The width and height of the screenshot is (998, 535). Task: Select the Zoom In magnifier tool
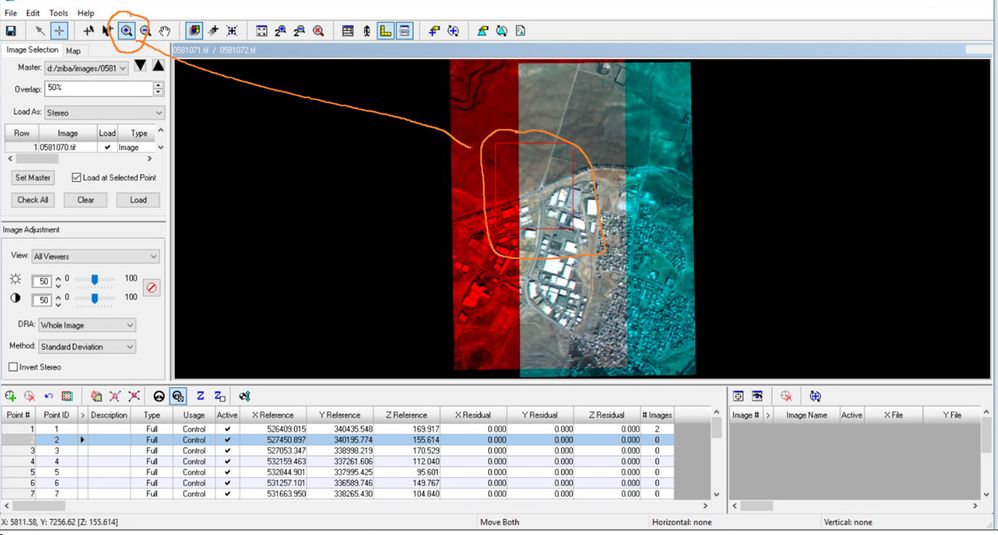click(x=127, y=31)
